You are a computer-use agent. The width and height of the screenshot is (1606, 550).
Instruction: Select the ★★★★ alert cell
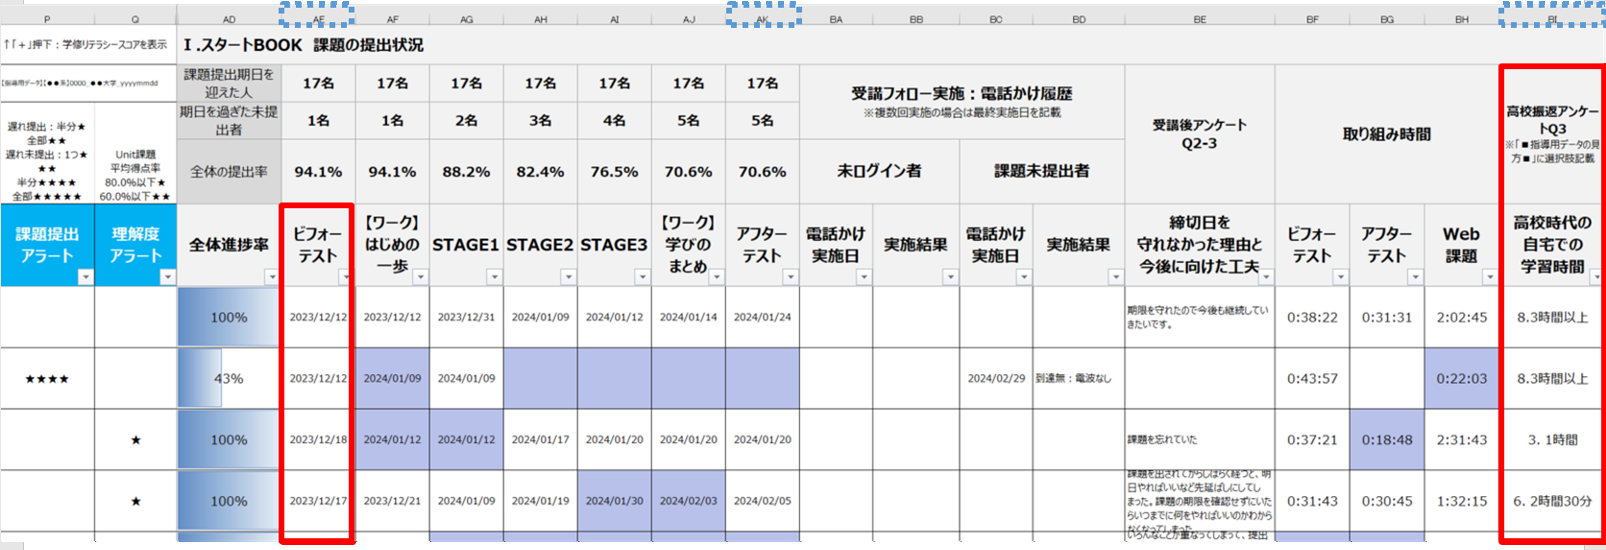coord(47,379)
